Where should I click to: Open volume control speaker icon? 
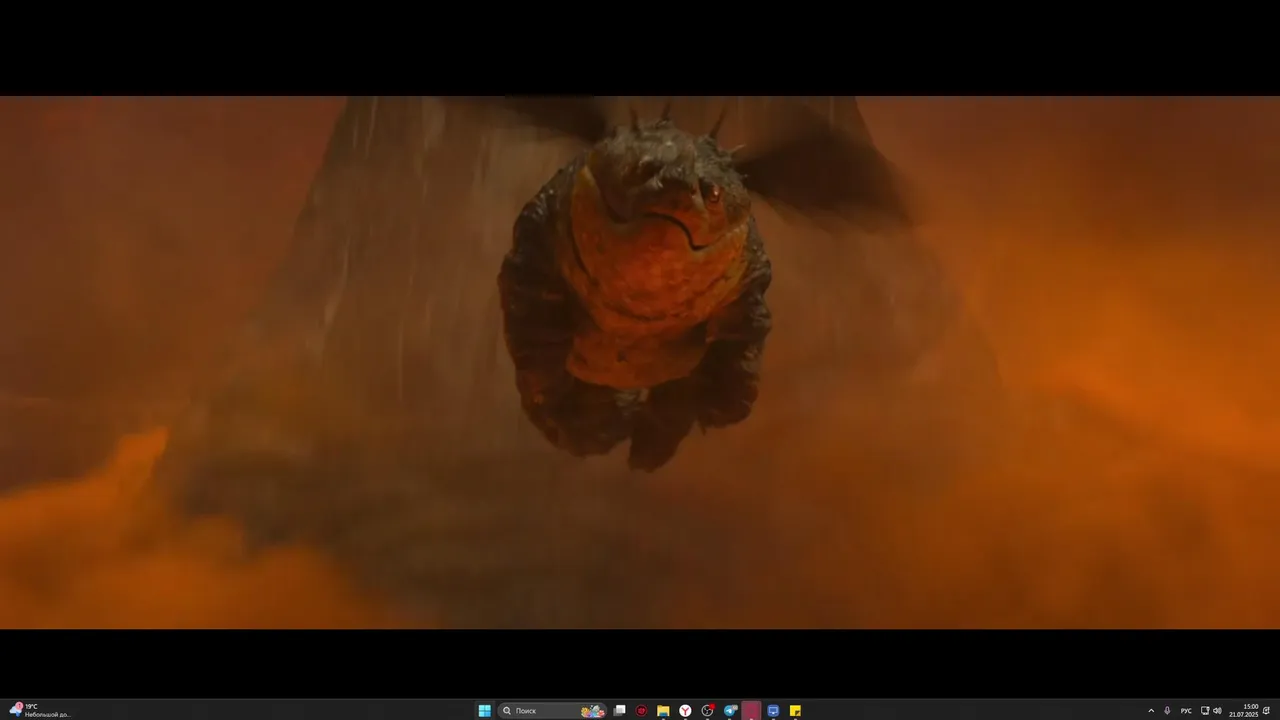pos(1217,711)
